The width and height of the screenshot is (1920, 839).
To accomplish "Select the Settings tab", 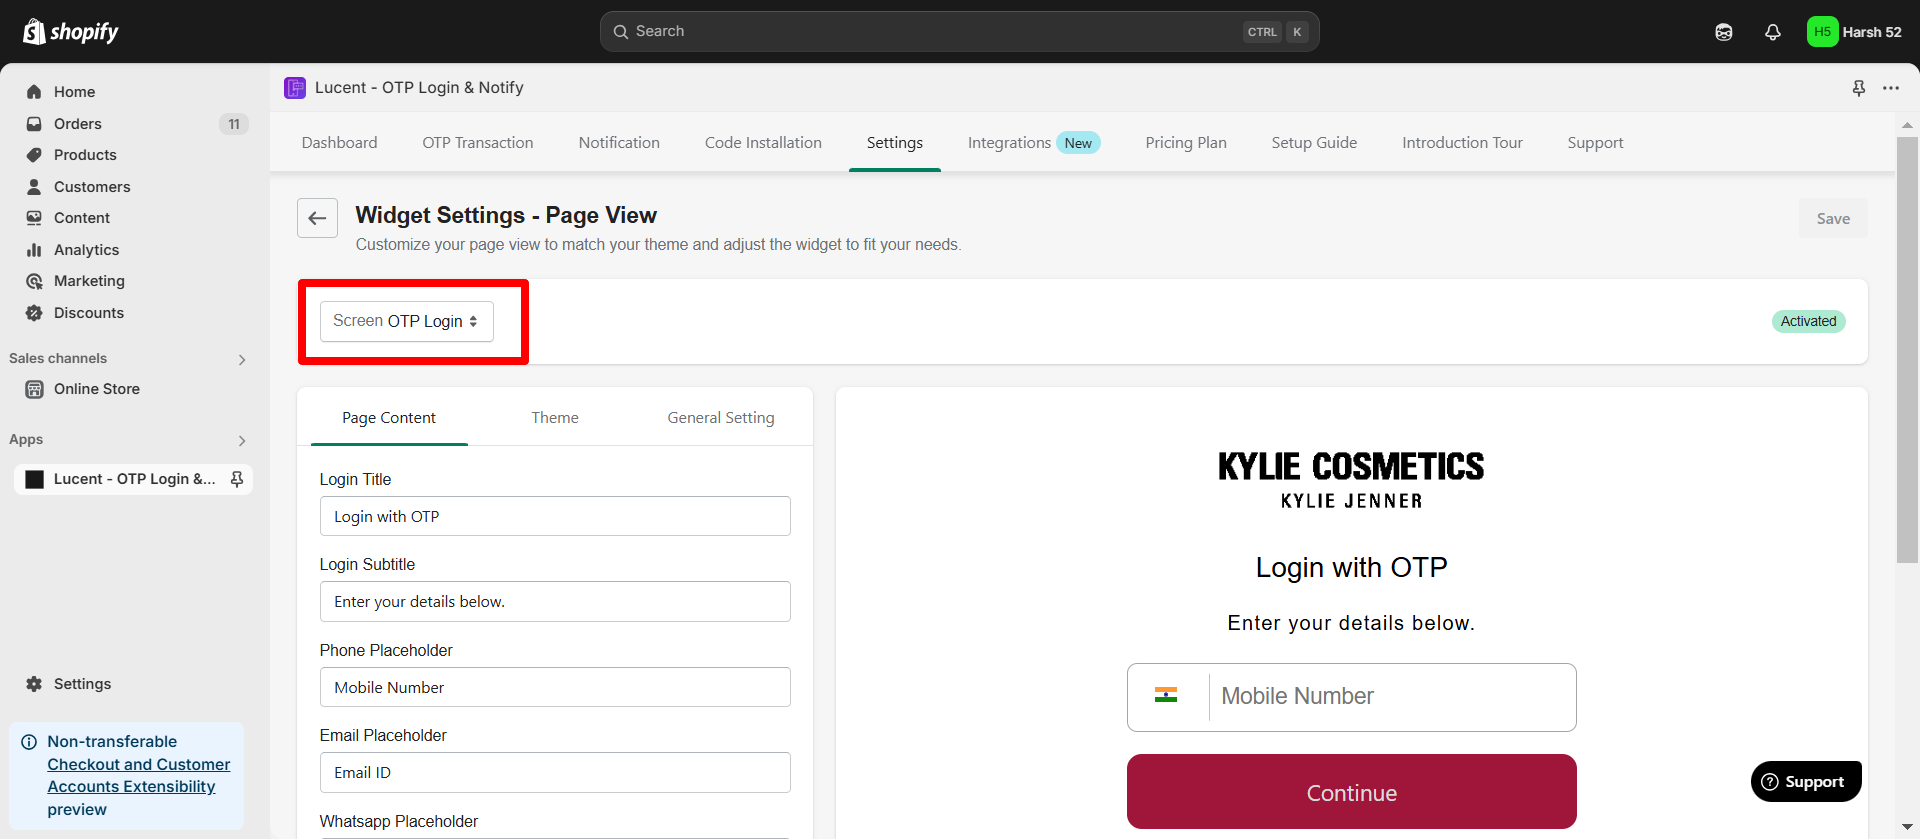I will tap(895, 143).
